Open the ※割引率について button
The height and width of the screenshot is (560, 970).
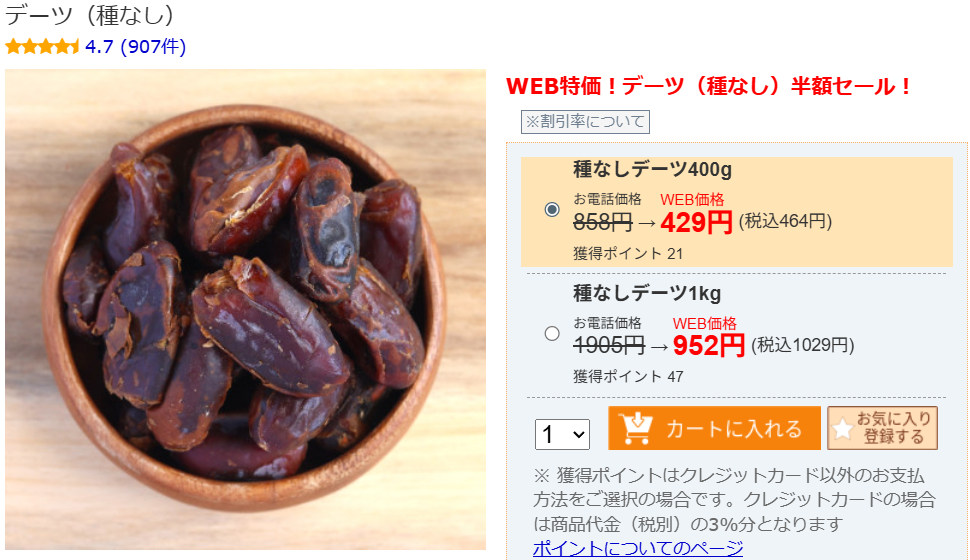click(x=585, y=121)
